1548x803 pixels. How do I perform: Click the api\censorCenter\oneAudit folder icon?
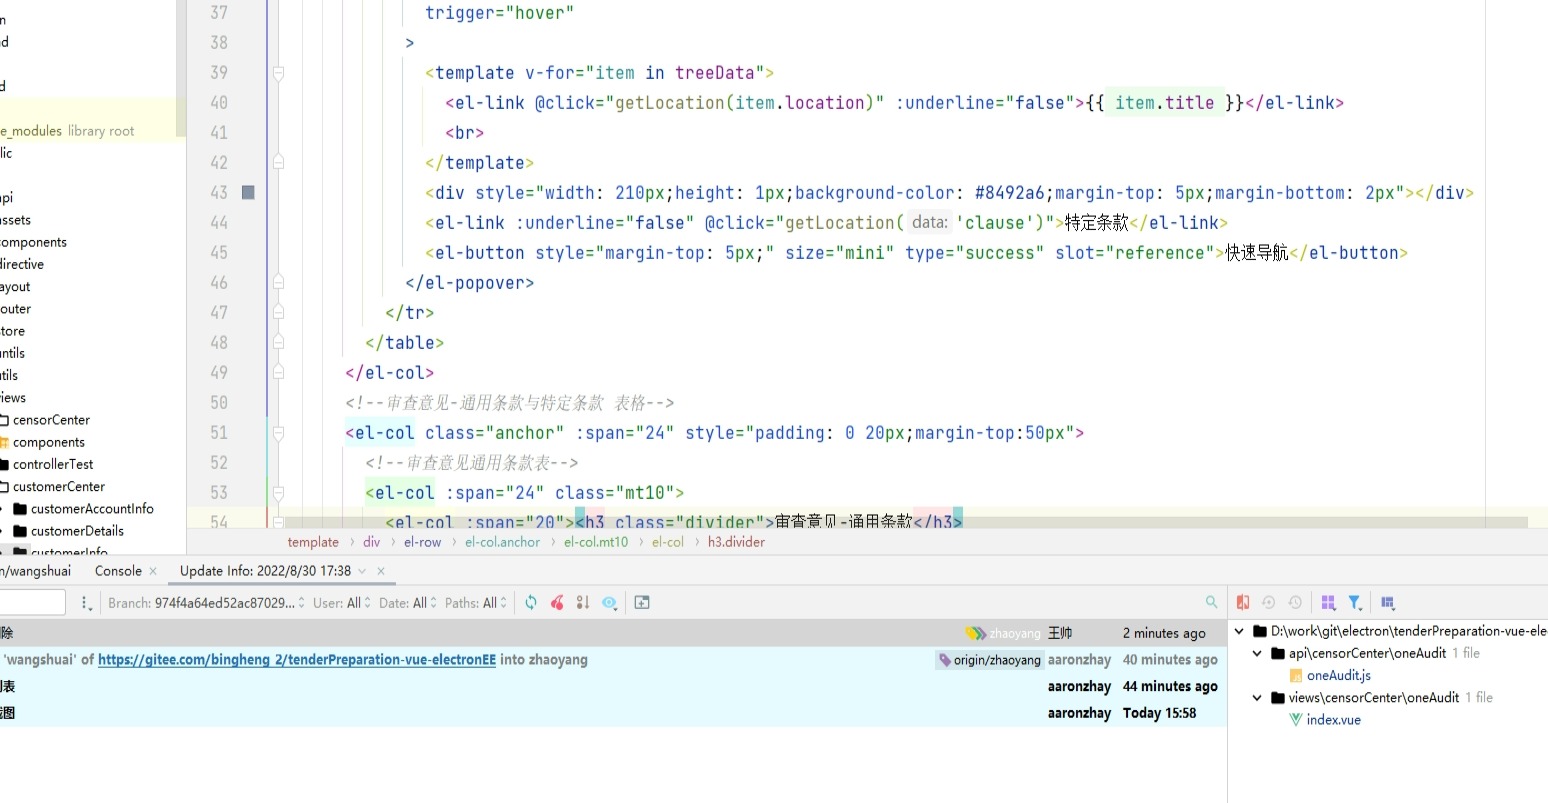point(1278,654)
